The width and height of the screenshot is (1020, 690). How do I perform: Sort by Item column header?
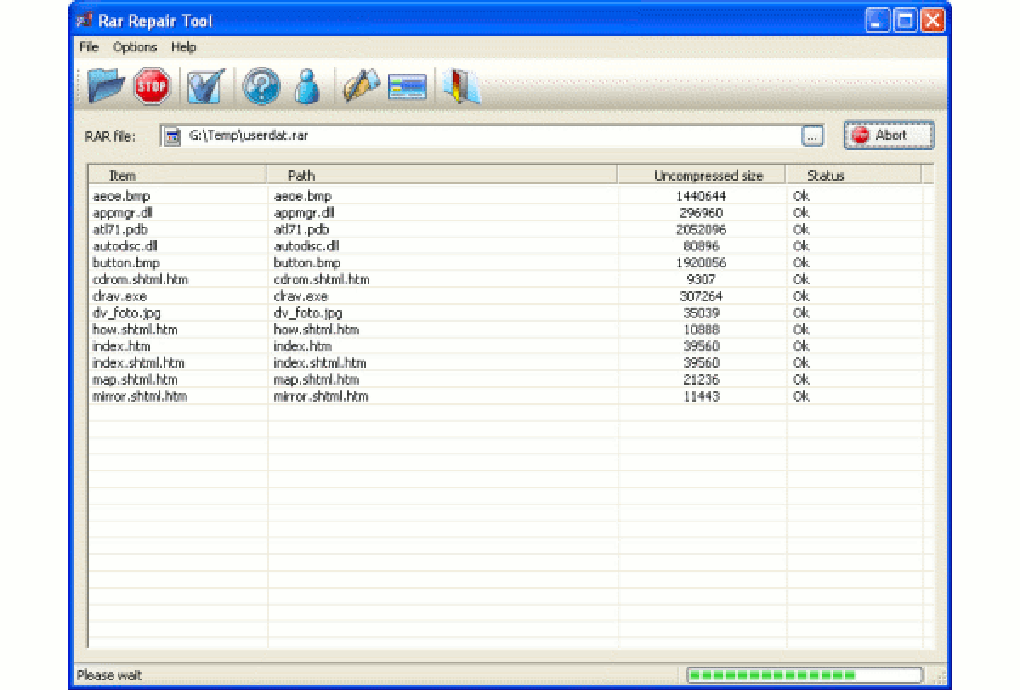point(177,176)
